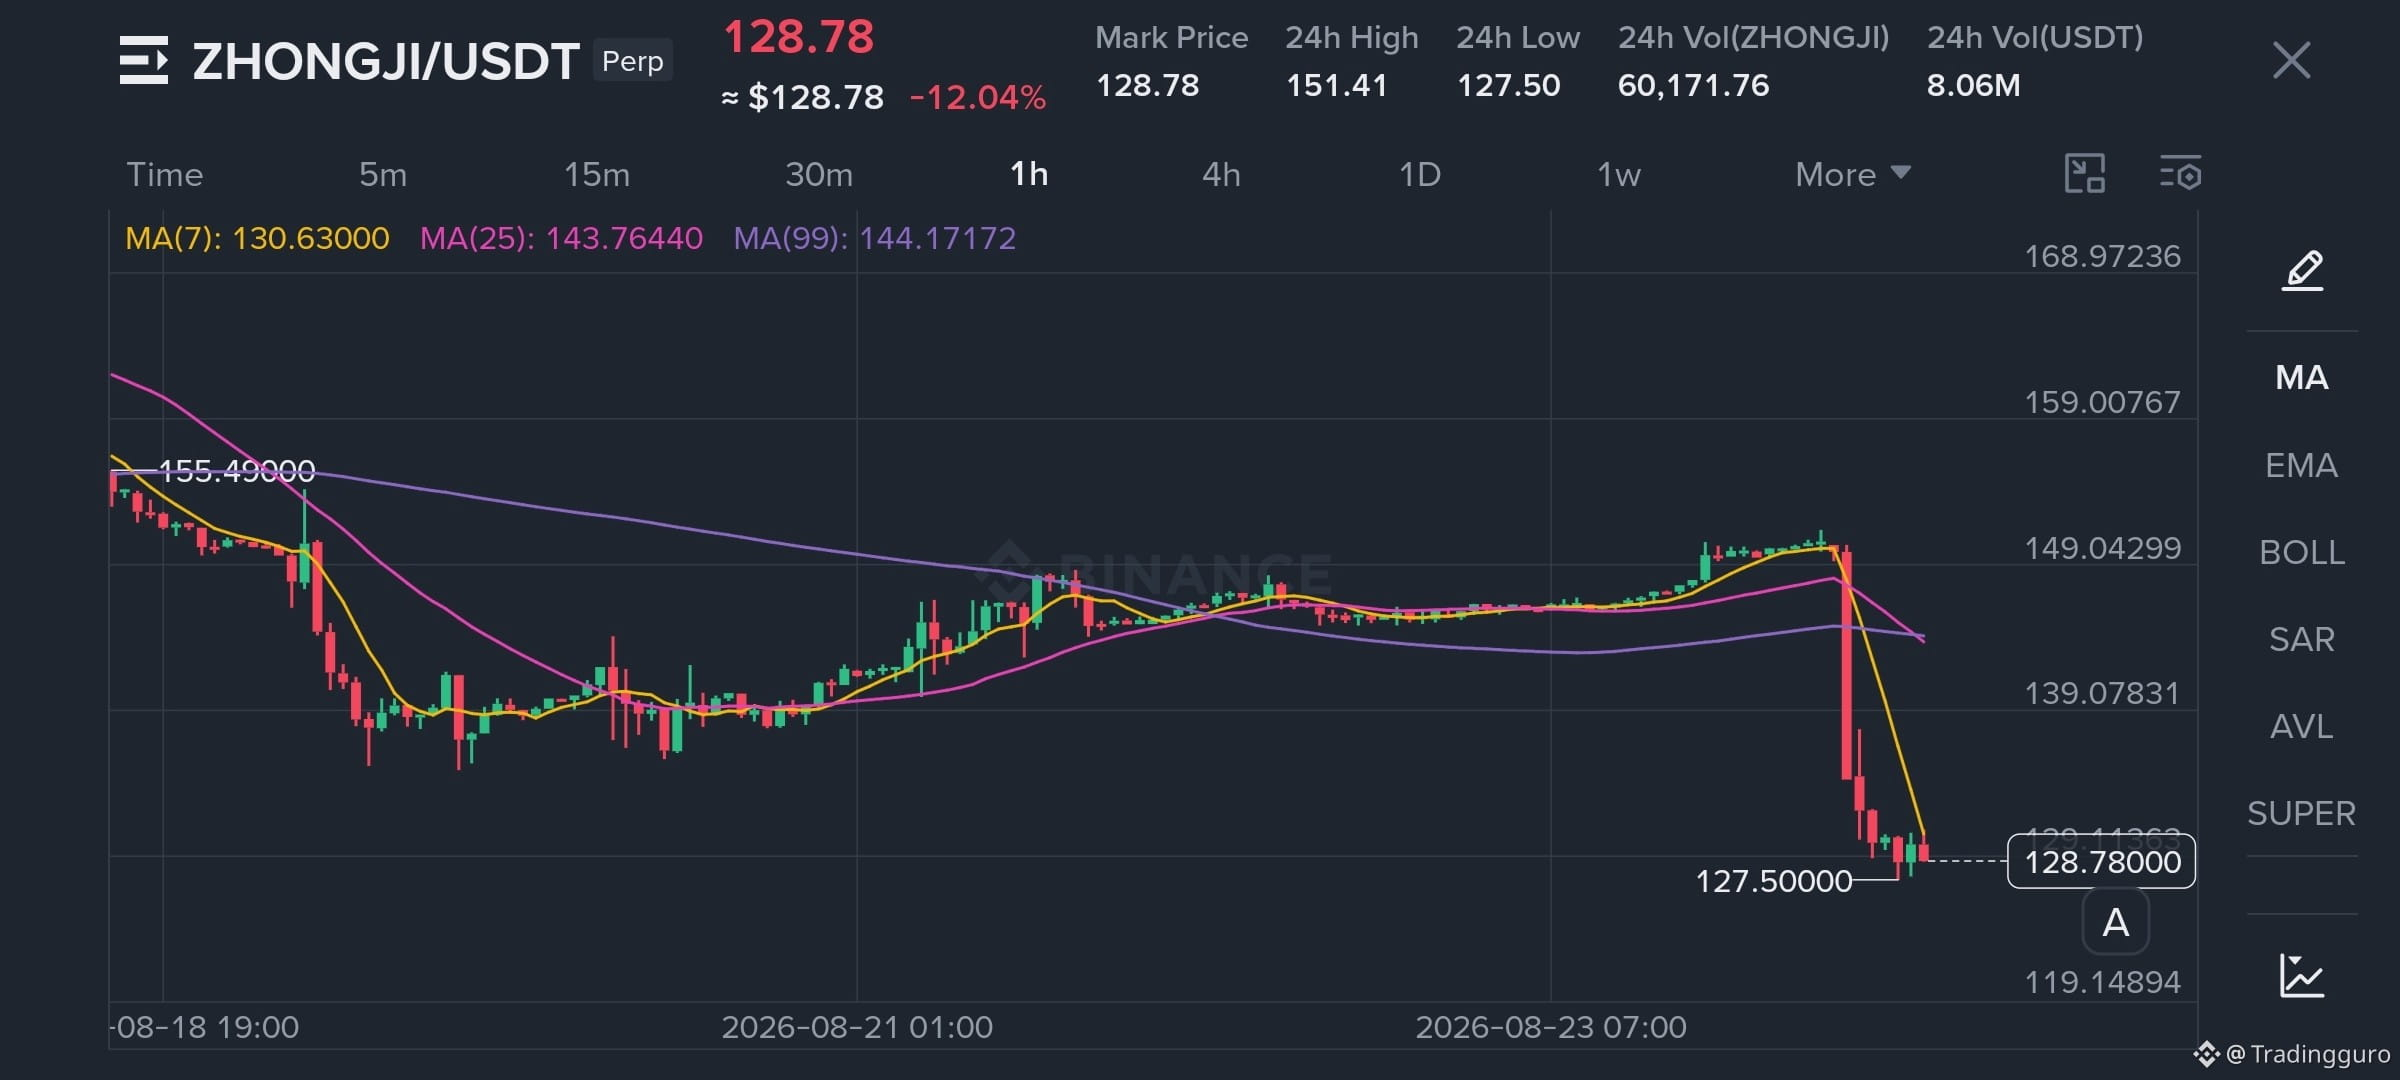Click the 24h Vol(ZHONGJI) value 60,171.76
2400x1080 pixels.
[1693, 85]
